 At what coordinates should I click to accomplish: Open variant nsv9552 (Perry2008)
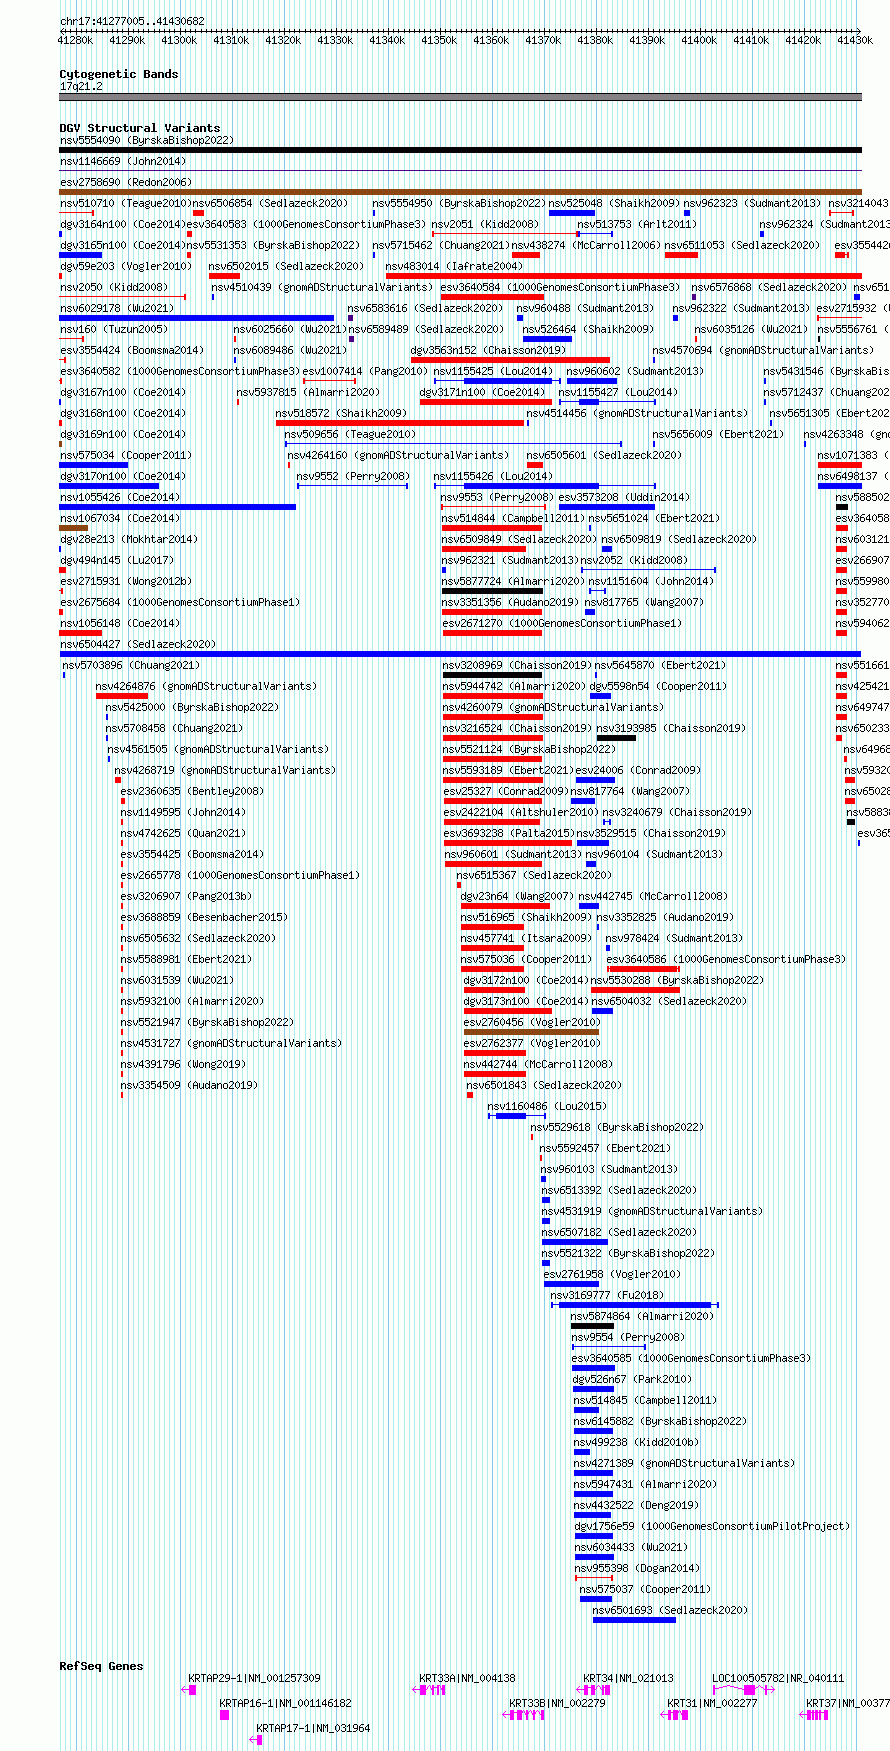pyautogui.click(x=352, y=486)
